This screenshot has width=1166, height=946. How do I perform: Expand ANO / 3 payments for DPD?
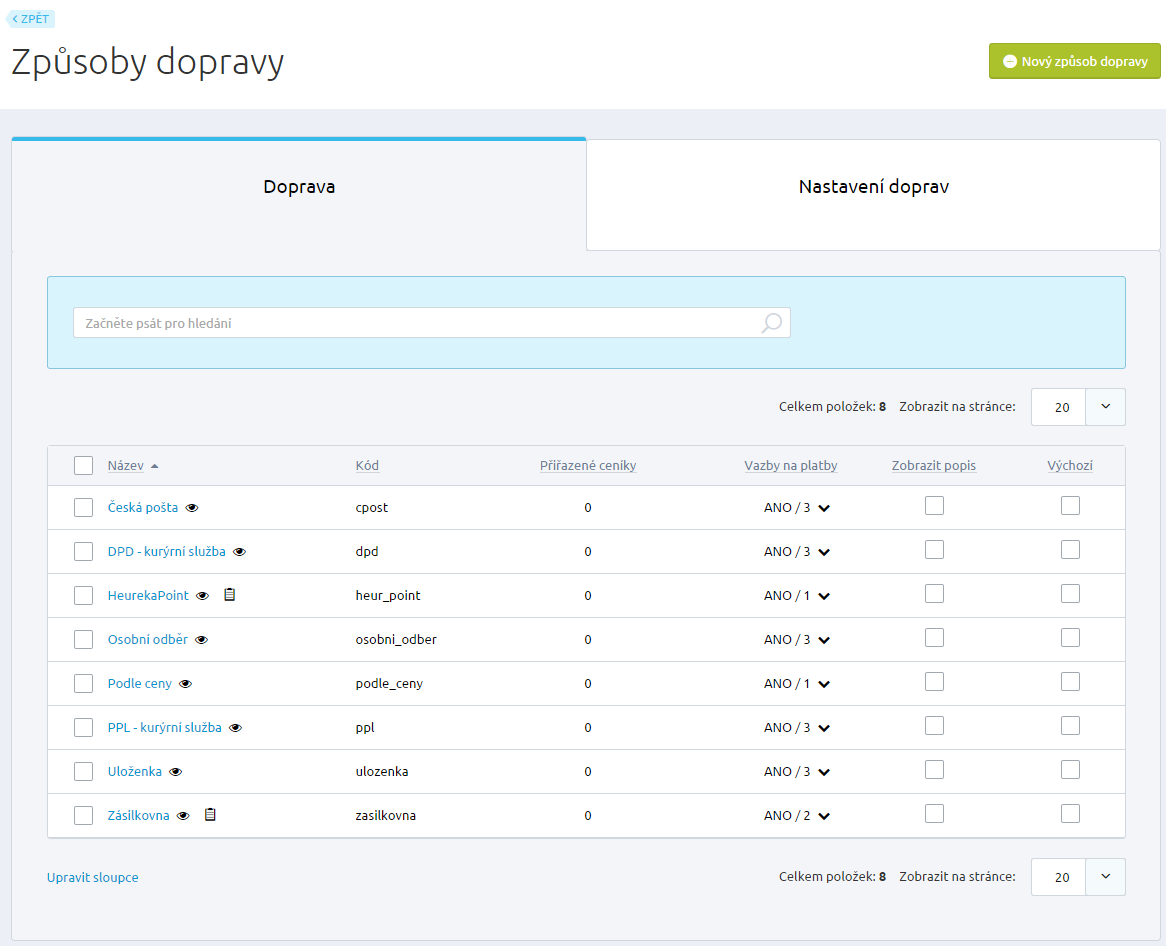(824, 553)
